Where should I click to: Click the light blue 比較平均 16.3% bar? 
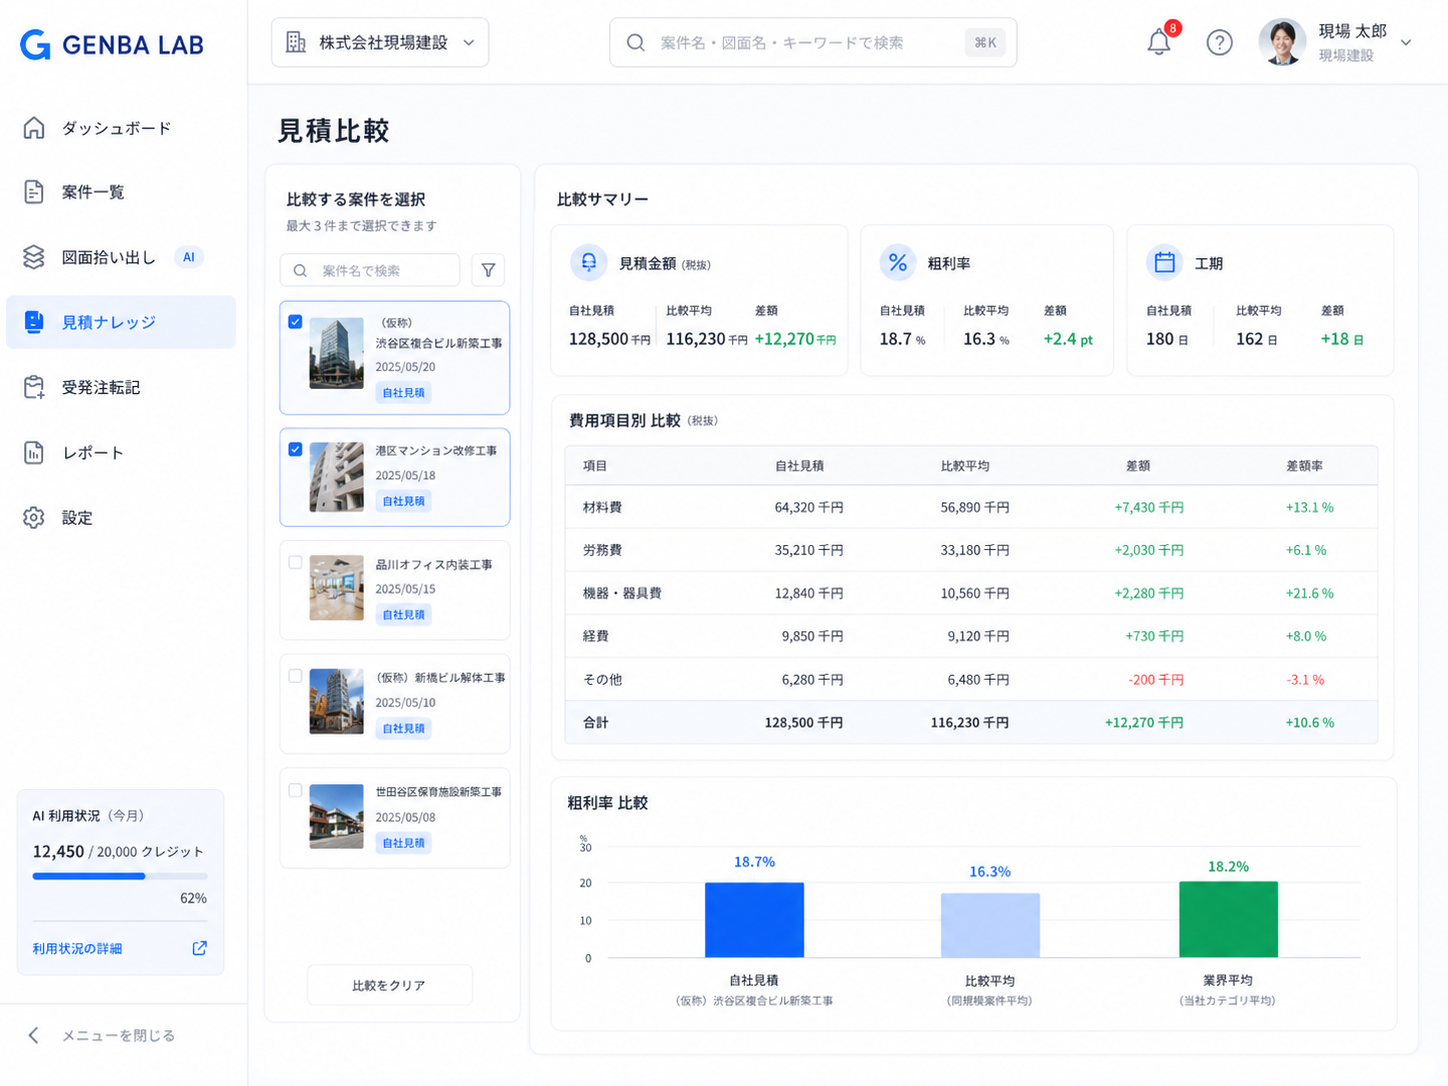(990, 925)
